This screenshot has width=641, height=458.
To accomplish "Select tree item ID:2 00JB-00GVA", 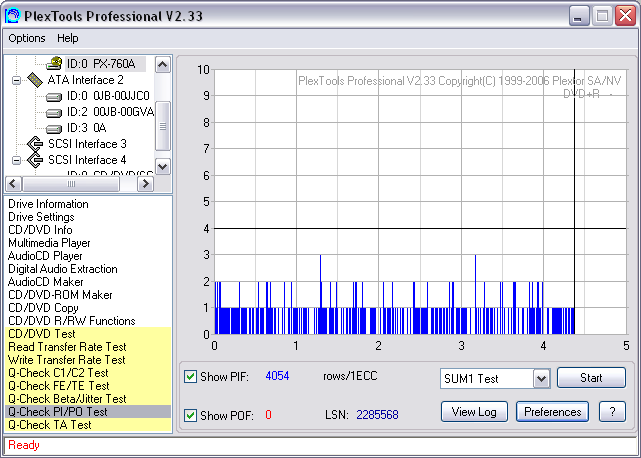I will 110,112.
